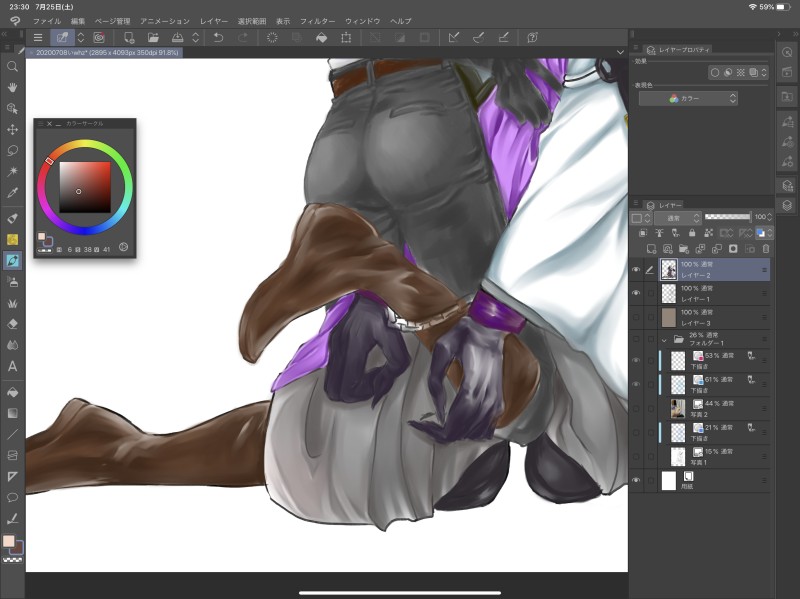Click the undo arrow in command bar
The height and width of the screenshot is (599, 800).
(x=218, y=38)
